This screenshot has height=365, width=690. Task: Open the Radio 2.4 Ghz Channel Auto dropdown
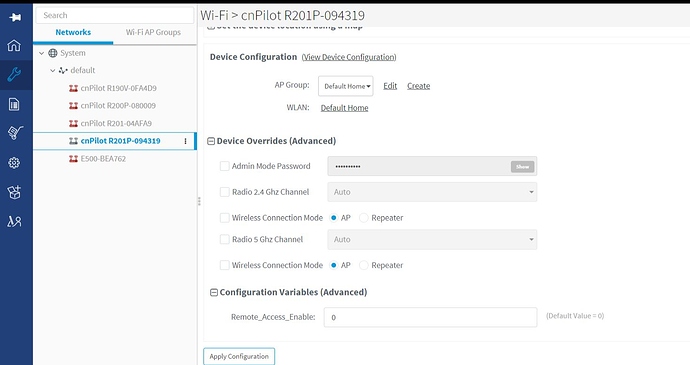432,192
